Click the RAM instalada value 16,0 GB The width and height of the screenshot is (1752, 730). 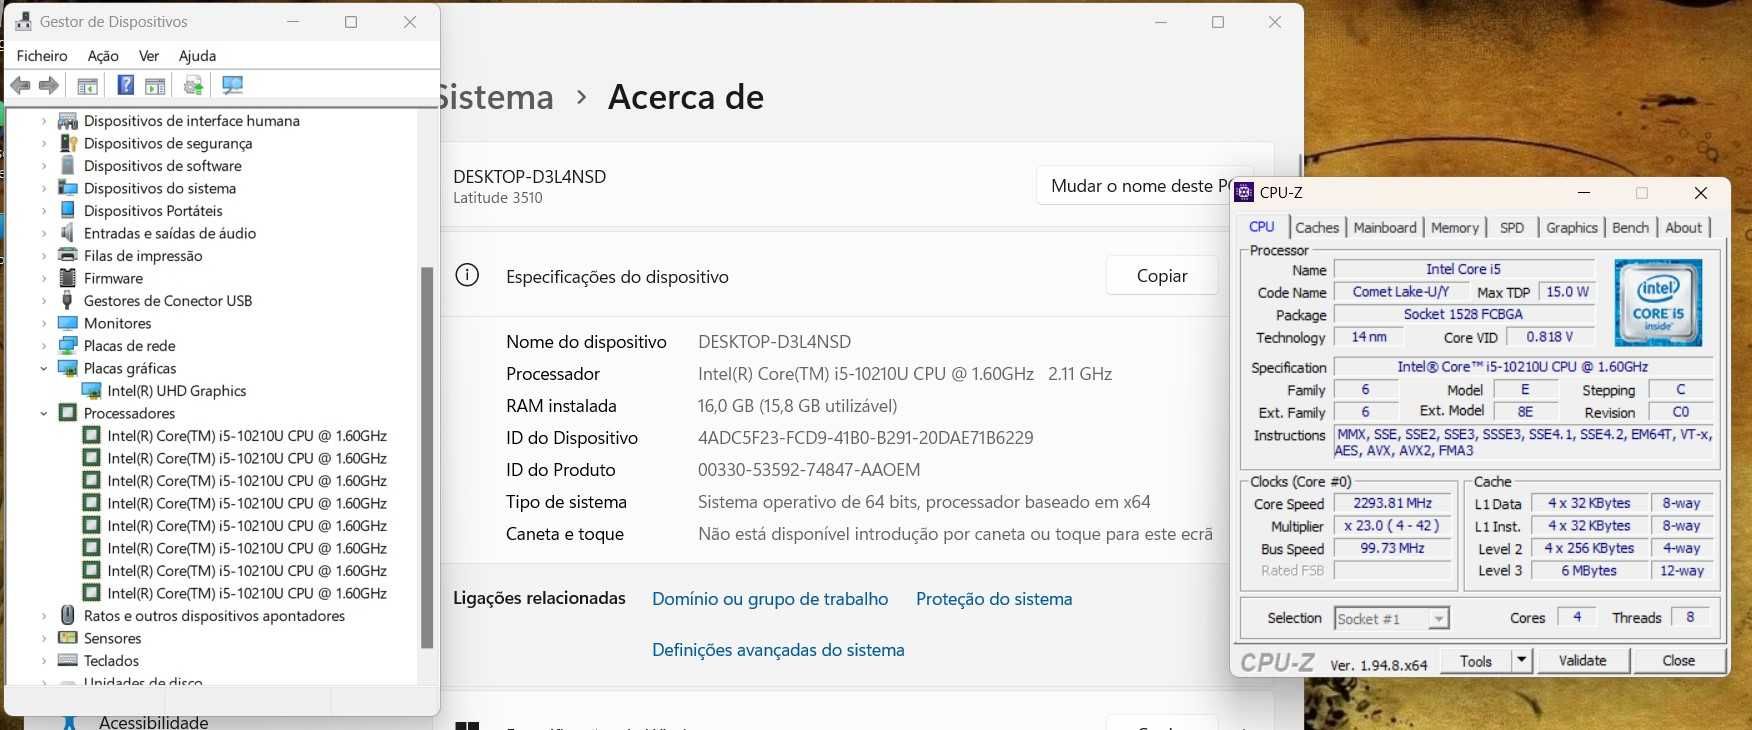coord(797,406)
